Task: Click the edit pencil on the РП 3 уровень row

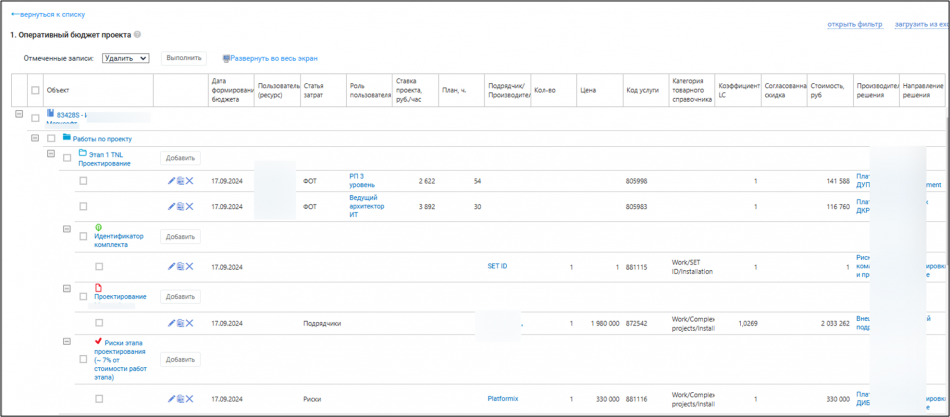Action: point(171,181)
